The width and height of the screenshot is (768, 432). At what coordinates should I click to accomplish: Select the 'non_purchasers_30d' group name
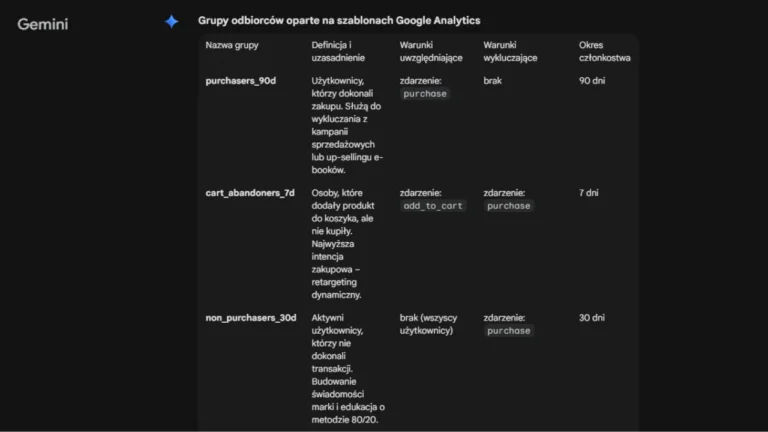[251, 318]
